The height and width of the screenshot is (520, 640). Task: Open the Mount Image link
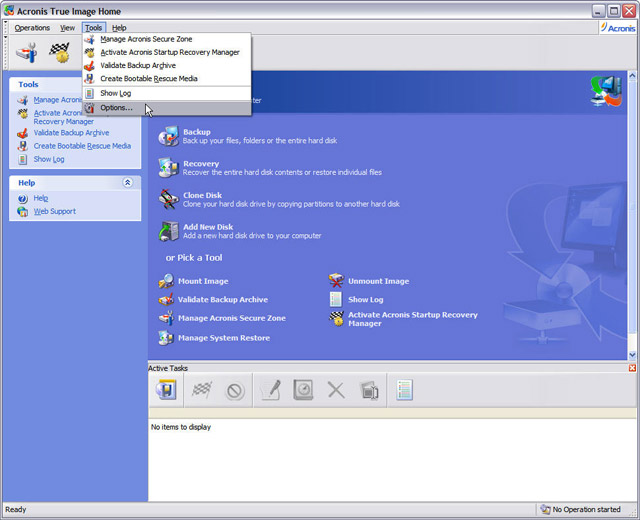point(203,281)
